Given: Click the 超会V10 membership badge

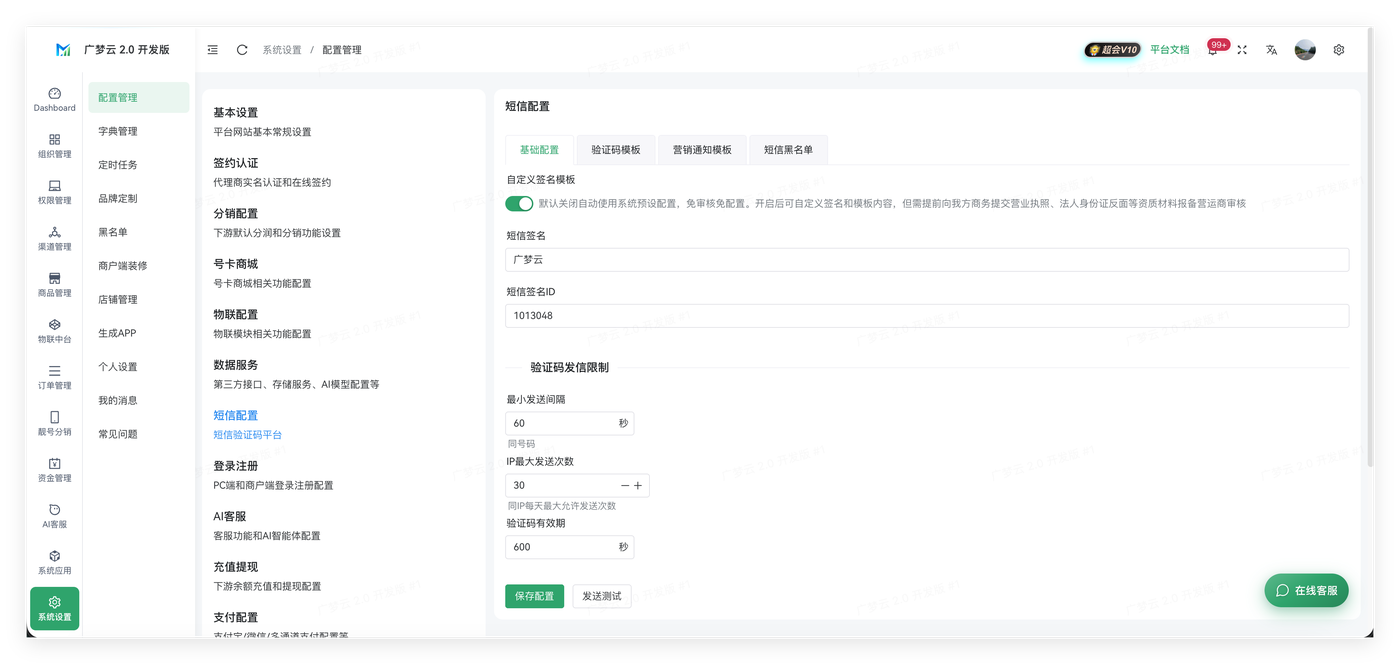Looking at the screenshot, I should click(x=1112, y=50).
